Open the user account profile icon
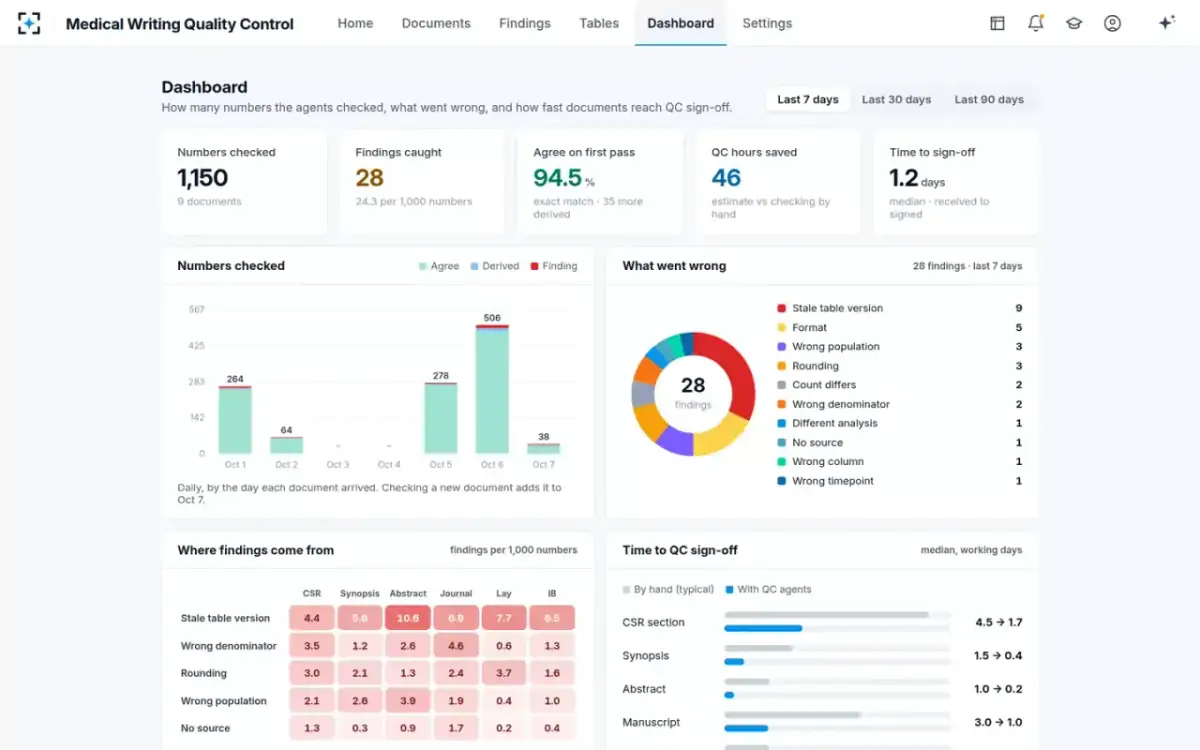Image resolution: width=1200 pixels, height=750 pixels. (x=1112, y=23)
